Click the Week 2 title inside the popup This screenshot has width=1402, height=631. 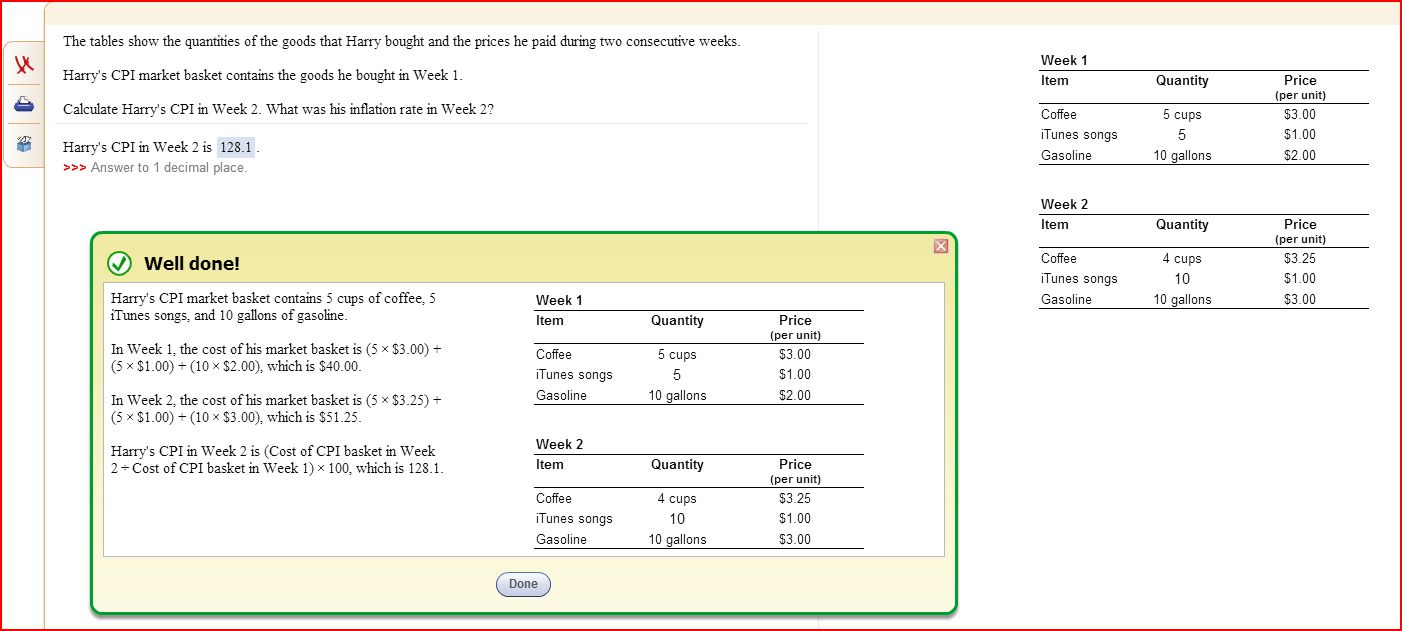559,444
